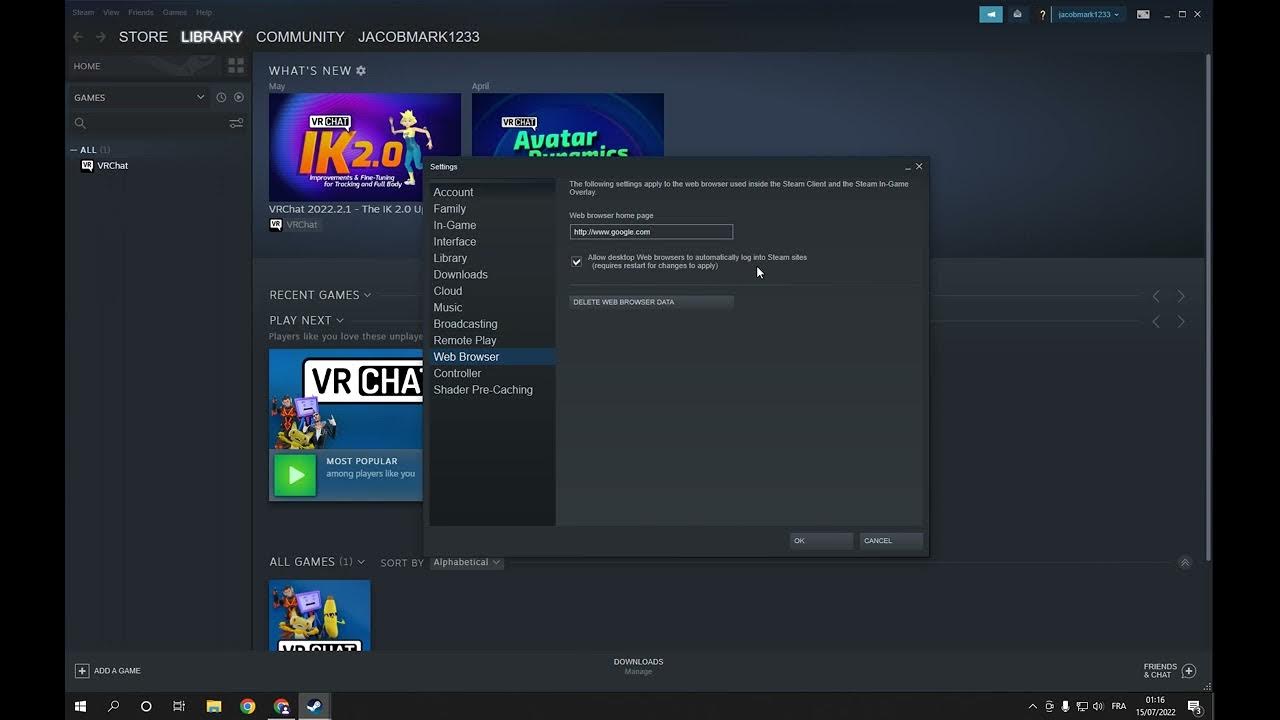The width and height of the screenshot is (1280, 720).
Task: Open the Sort By Alphabetical dropdown
Action: pos(466,563)
